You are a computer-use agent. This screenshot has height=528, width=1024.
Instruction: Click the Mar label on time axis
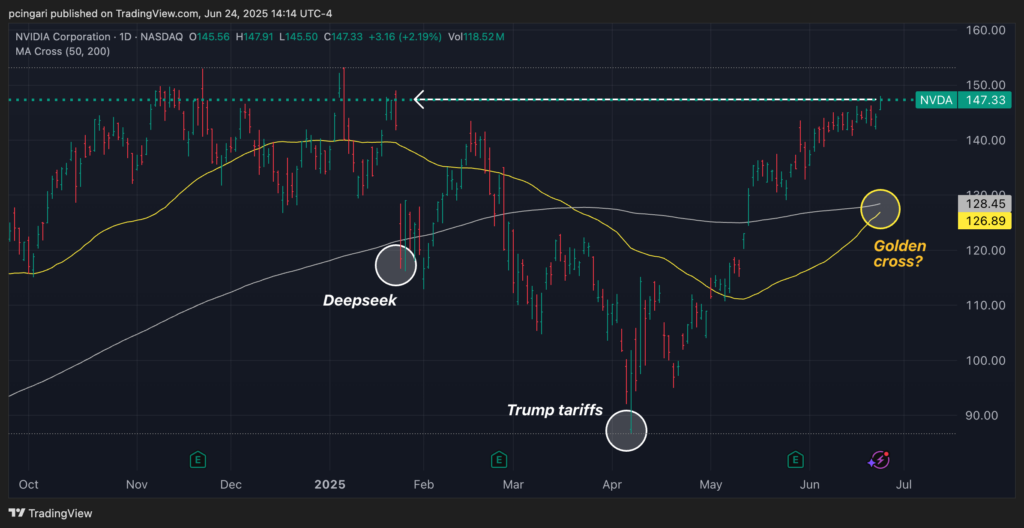click(513, 485)
